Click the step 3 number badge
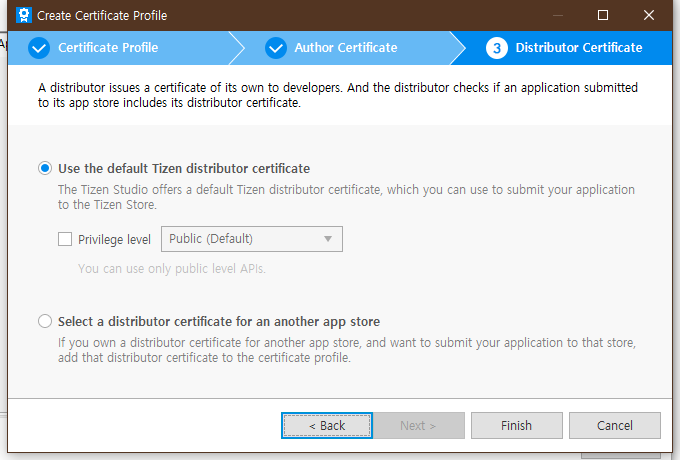The width and height of the screenshot is (680, 460). pyautogui.click(x=497, y=48)
